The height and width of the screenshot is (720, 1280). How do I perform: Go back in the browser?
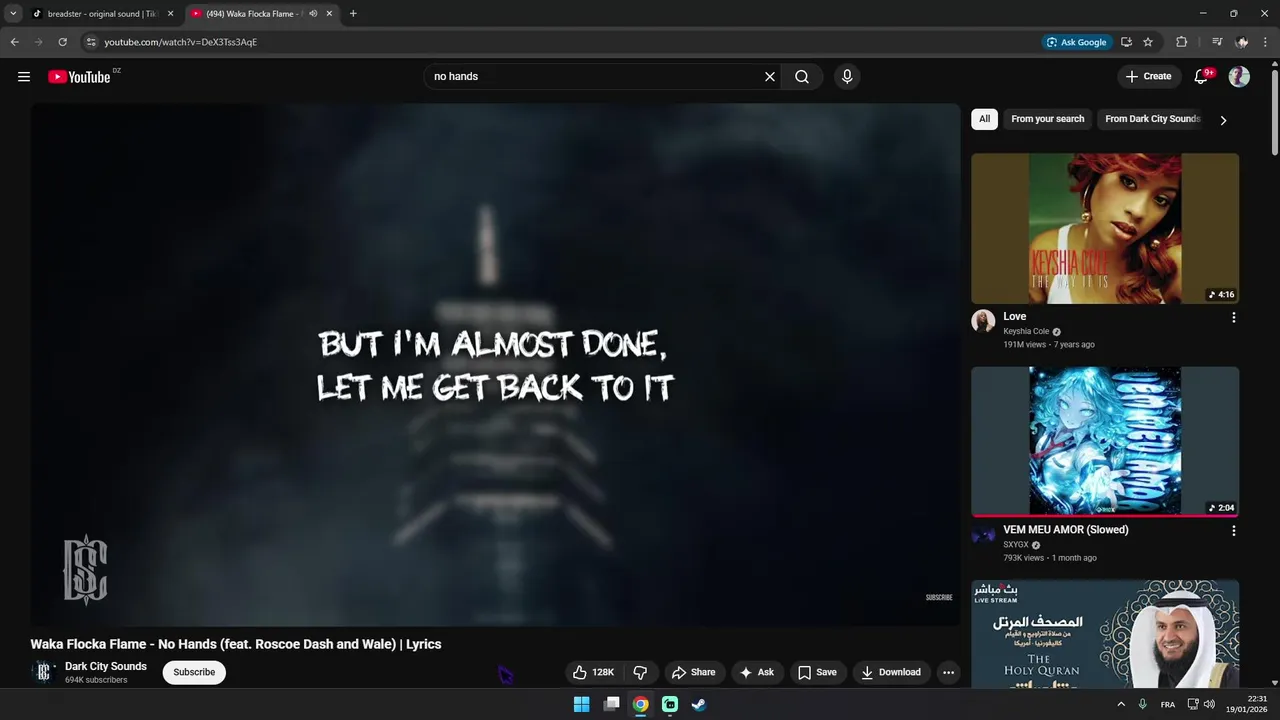tap(14, 42)
